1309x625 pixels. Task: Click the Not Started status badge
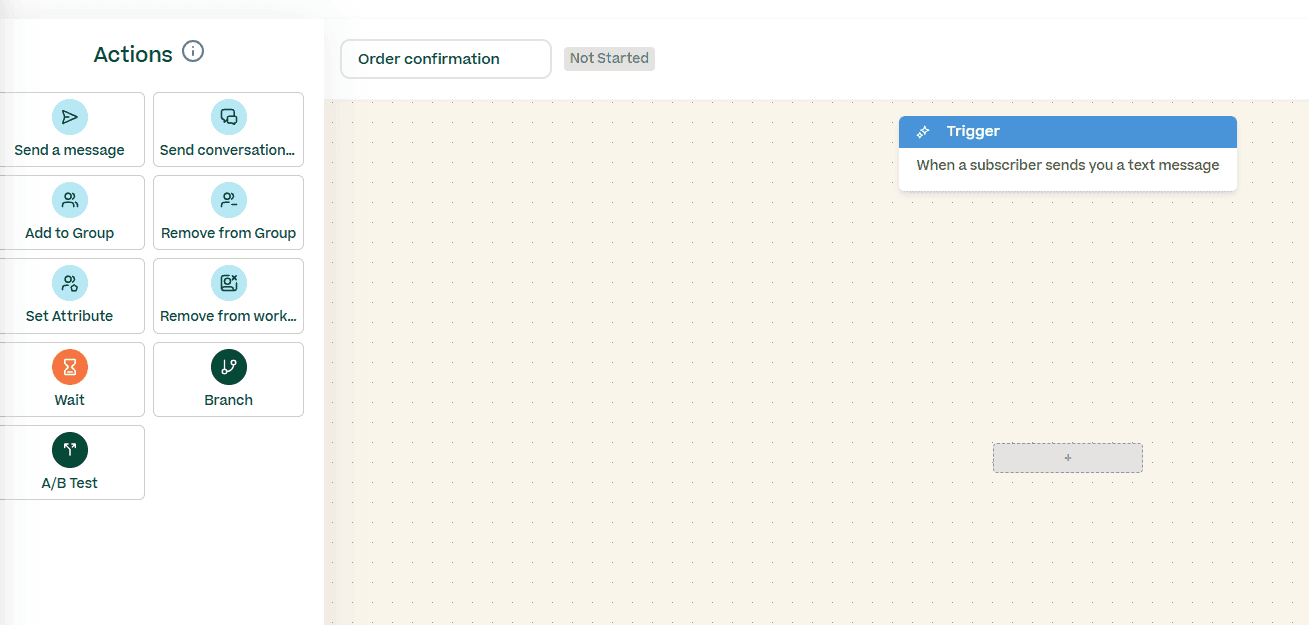coord(609,58)
